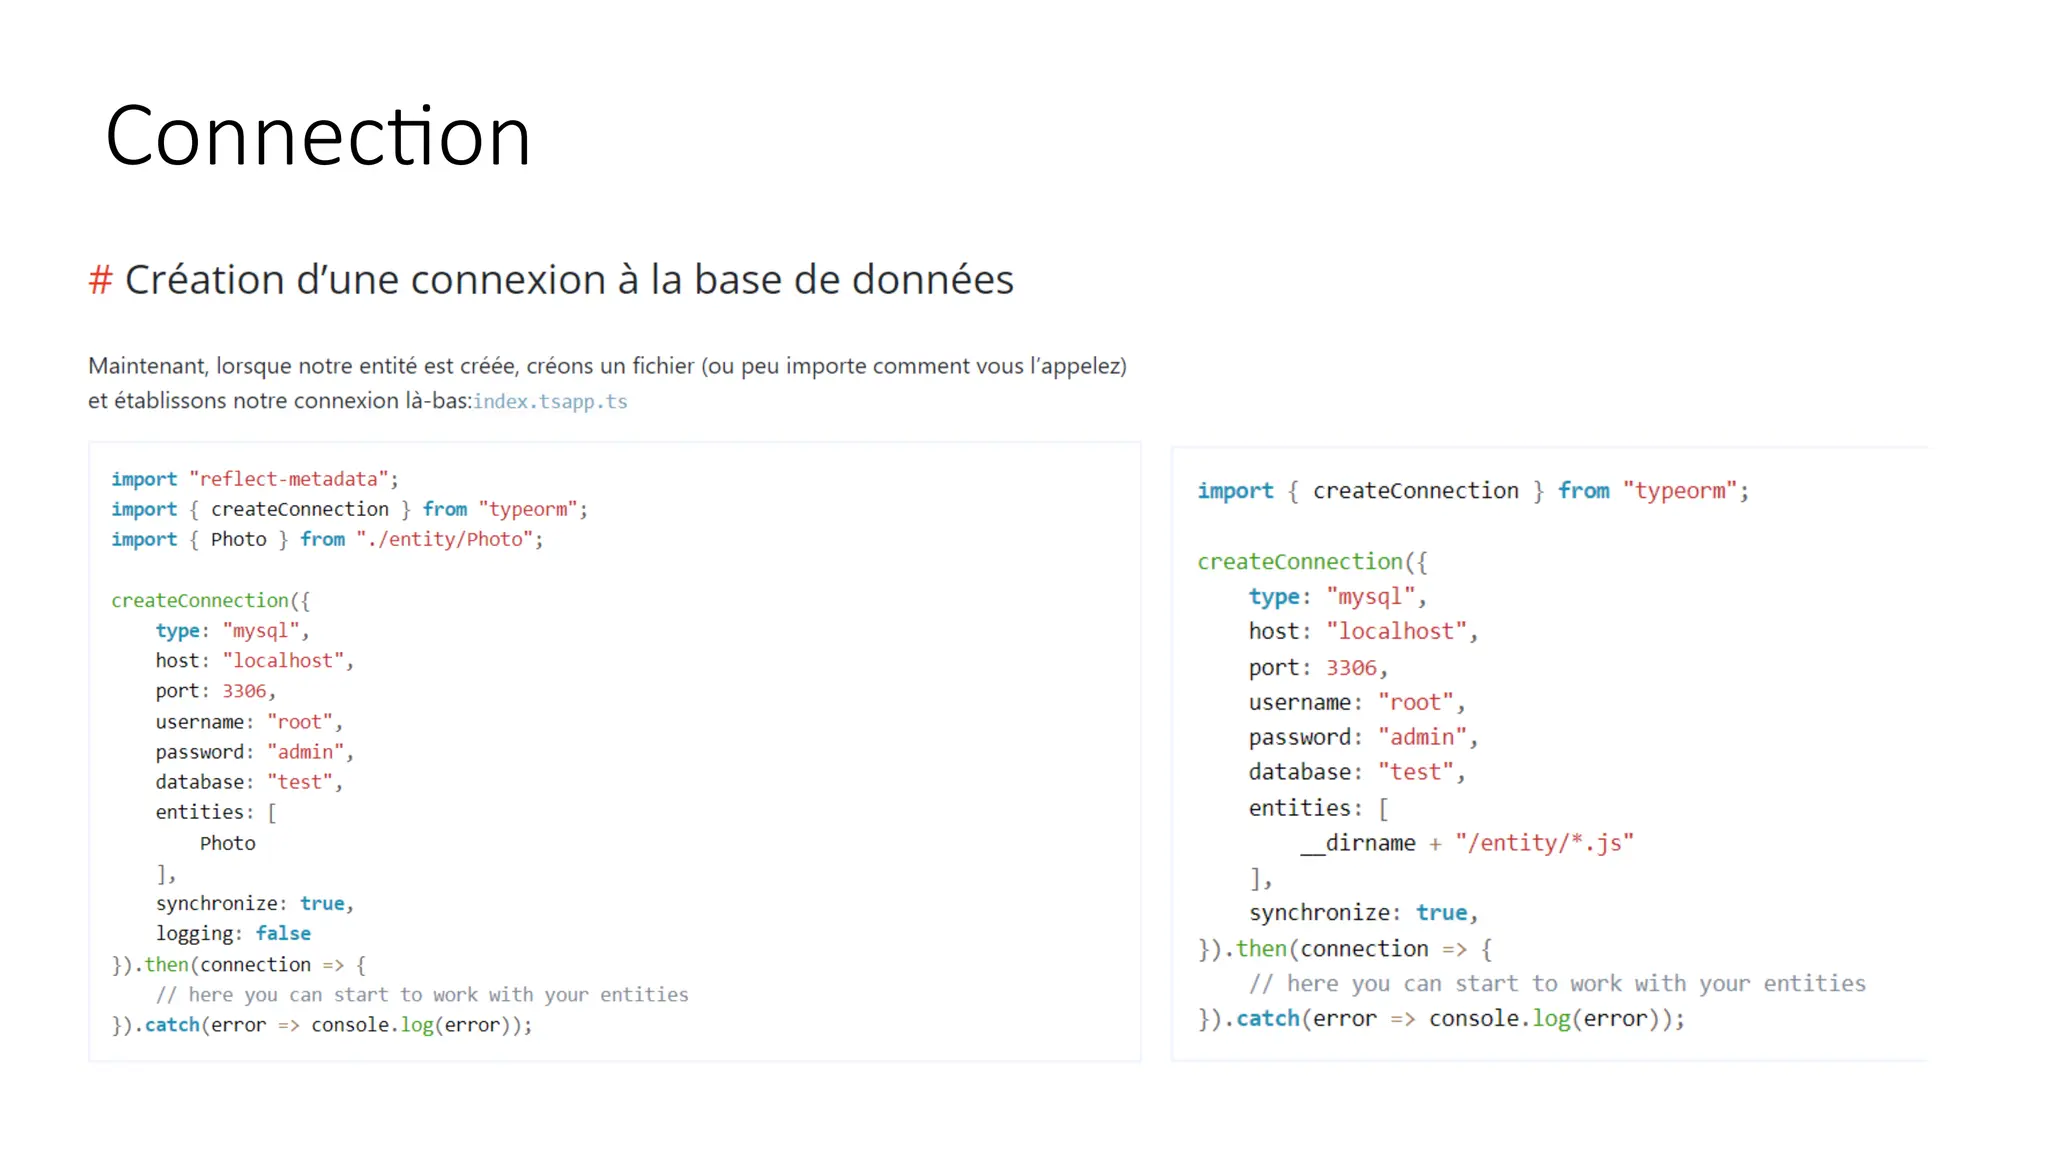Click port value 3306 in left code
The height and width of the screenshot is (1152, 2048).
click(x=244, y=691)
